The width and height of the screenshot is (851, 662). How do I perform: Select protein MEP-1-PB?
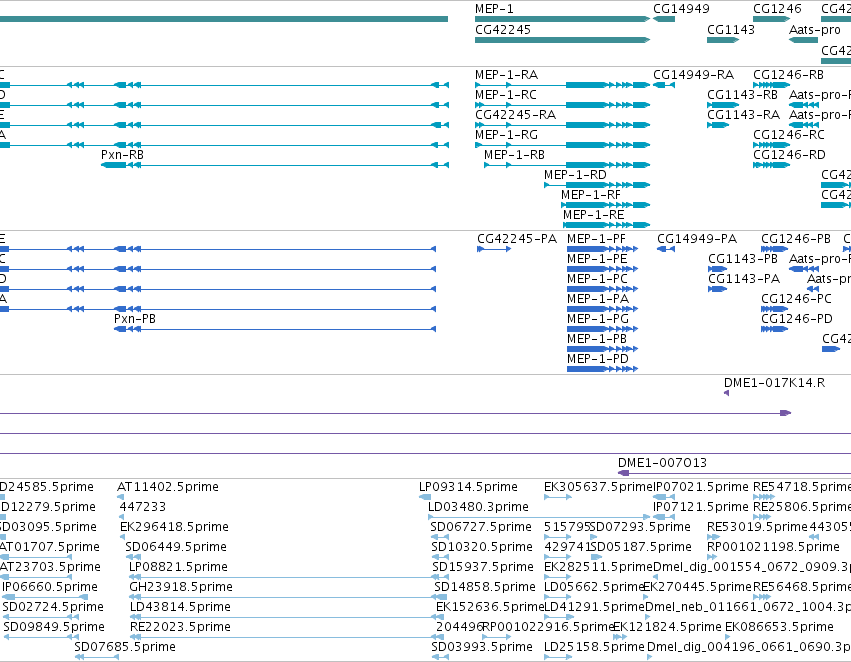pyautogui.click(x=602, y=349)
